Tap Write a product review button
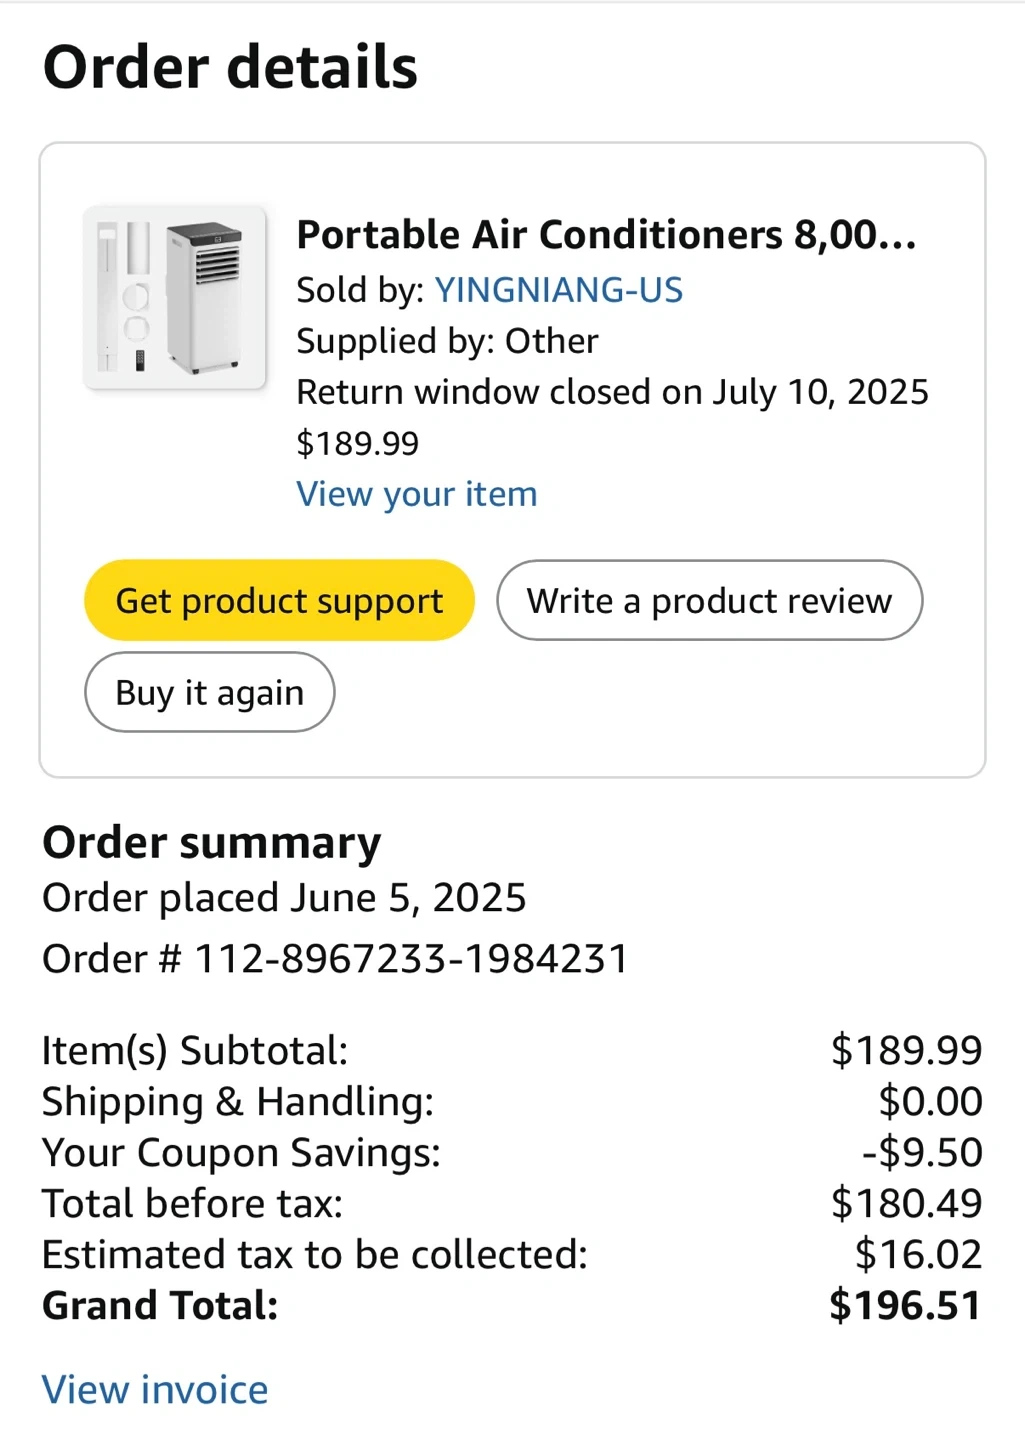This screenshot has height=1440, width=1025. 709,601
